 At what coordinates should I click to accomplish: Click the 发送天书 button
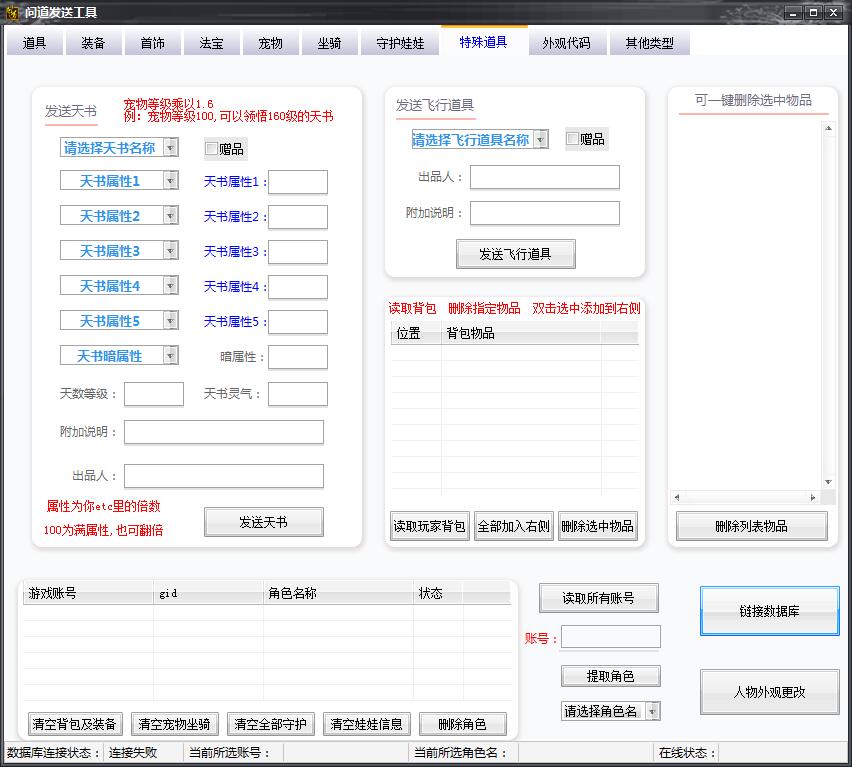tap(264, 522)
